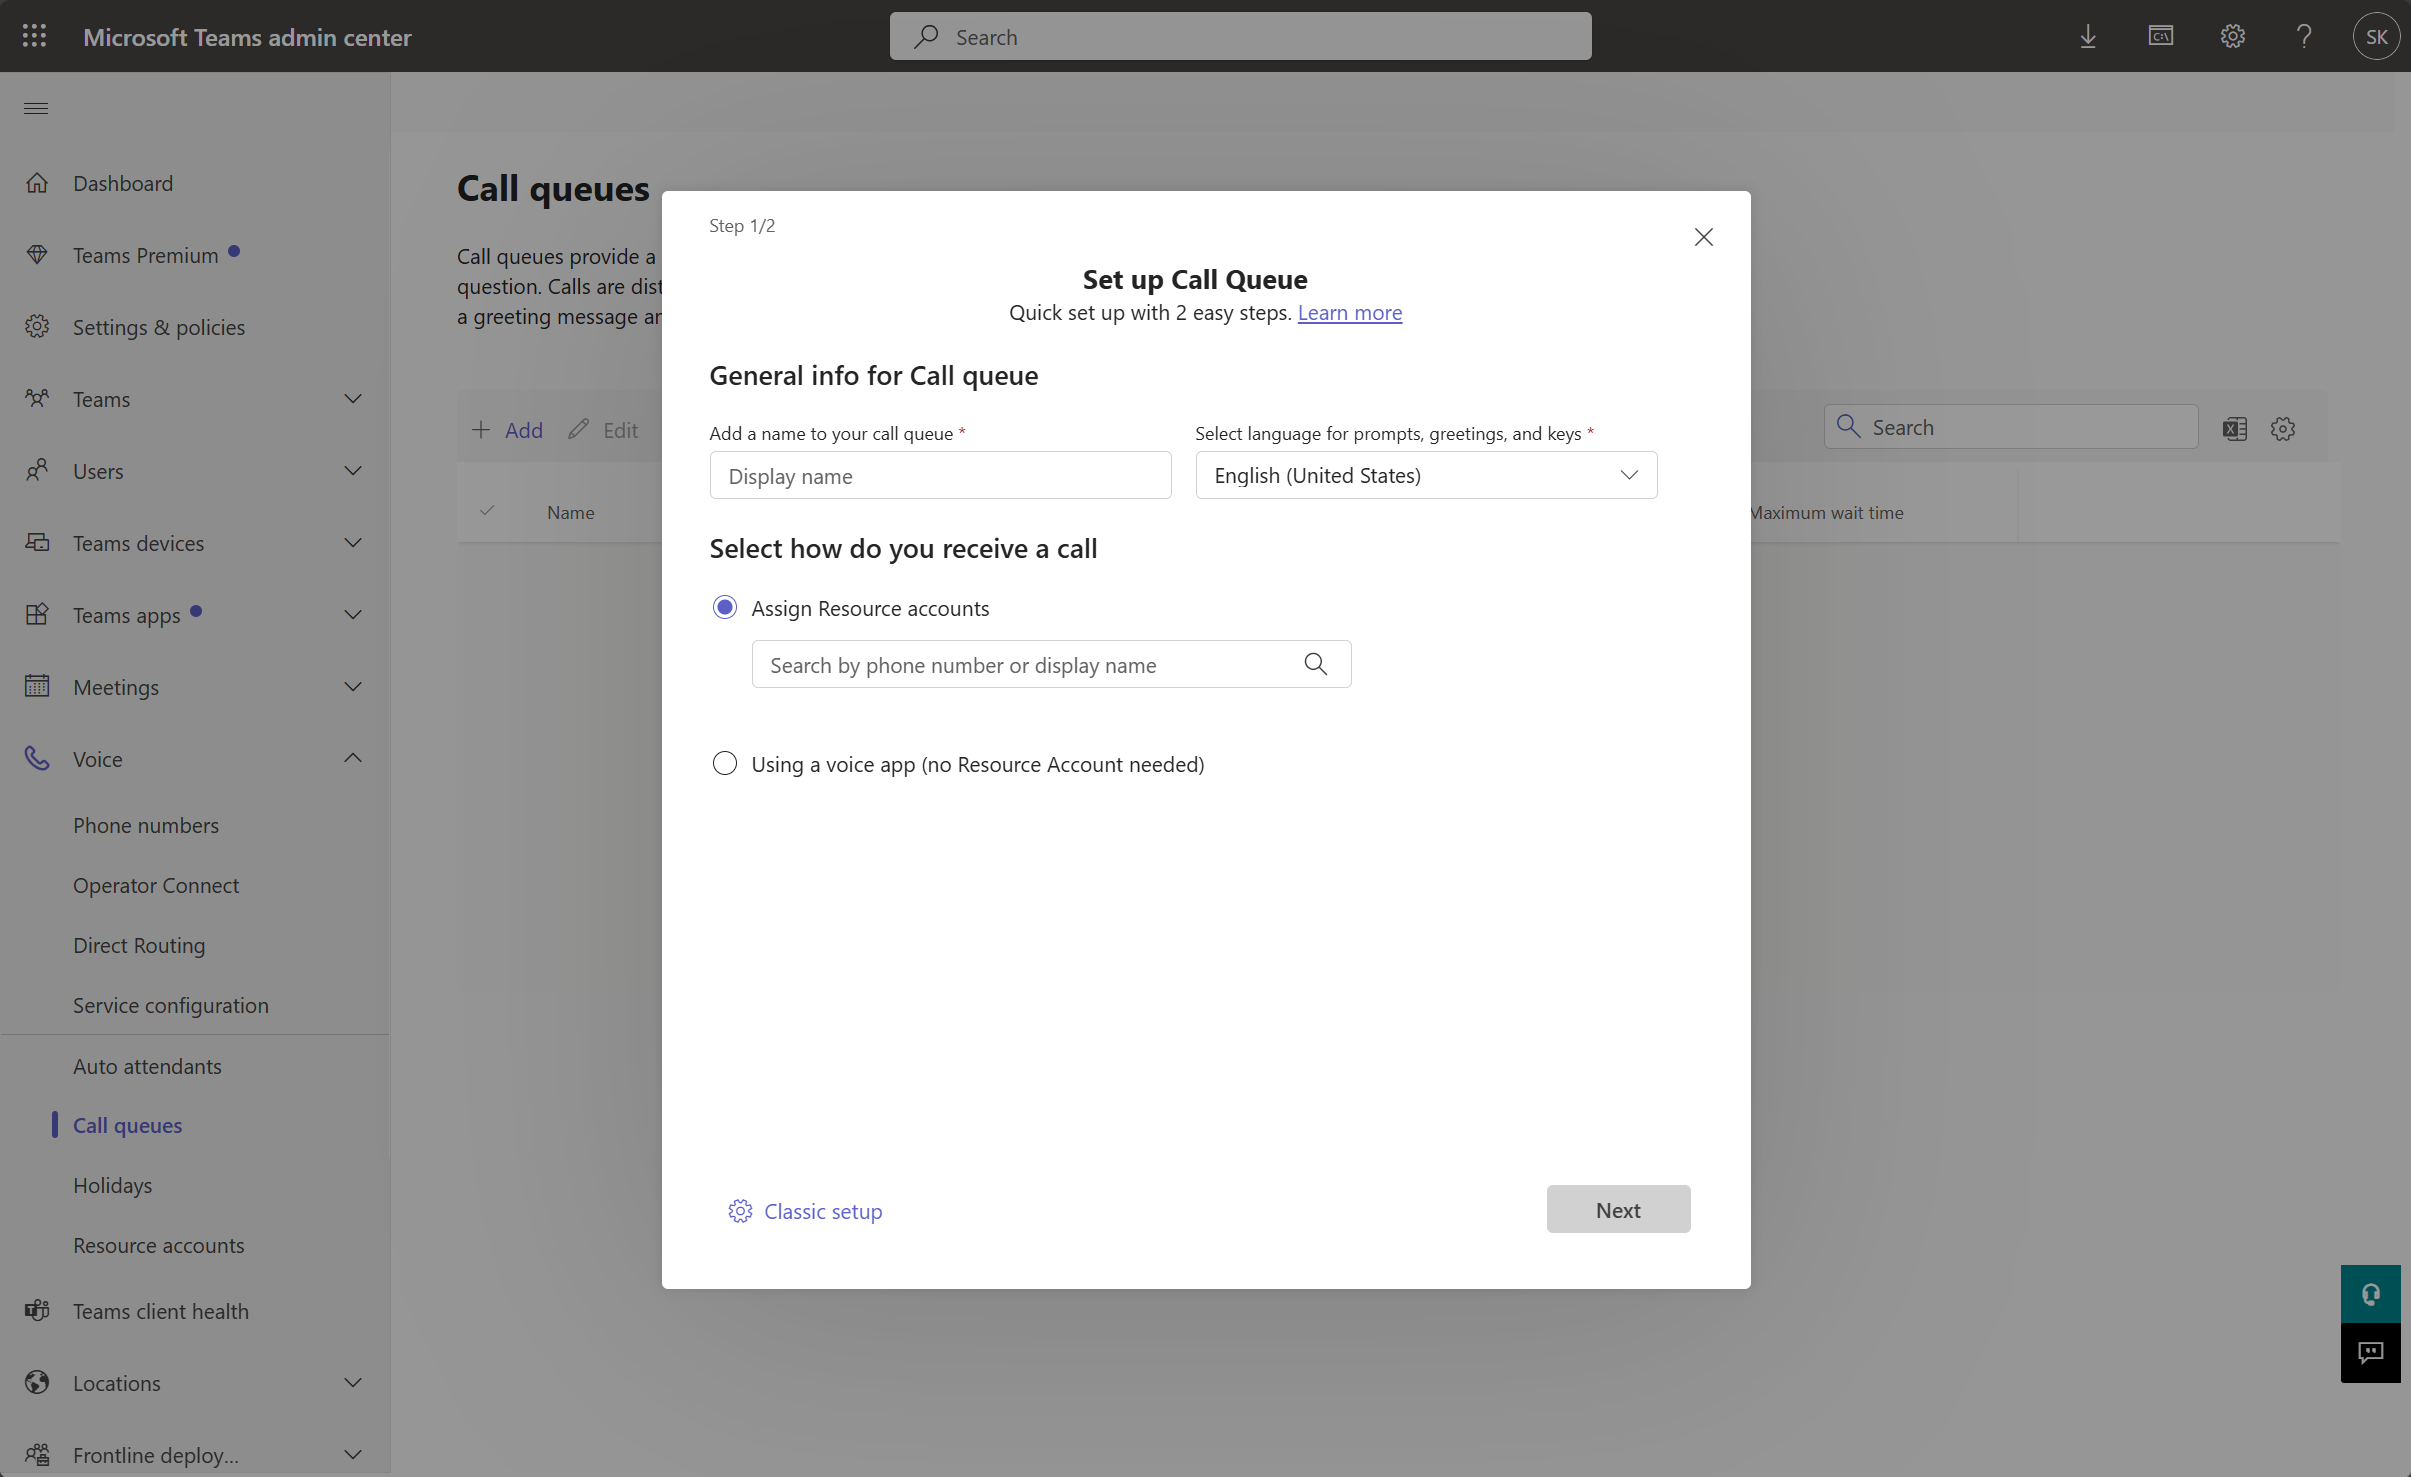Click the Teams devices icon
2411x1477 pixels.
[x=37, y=543]
